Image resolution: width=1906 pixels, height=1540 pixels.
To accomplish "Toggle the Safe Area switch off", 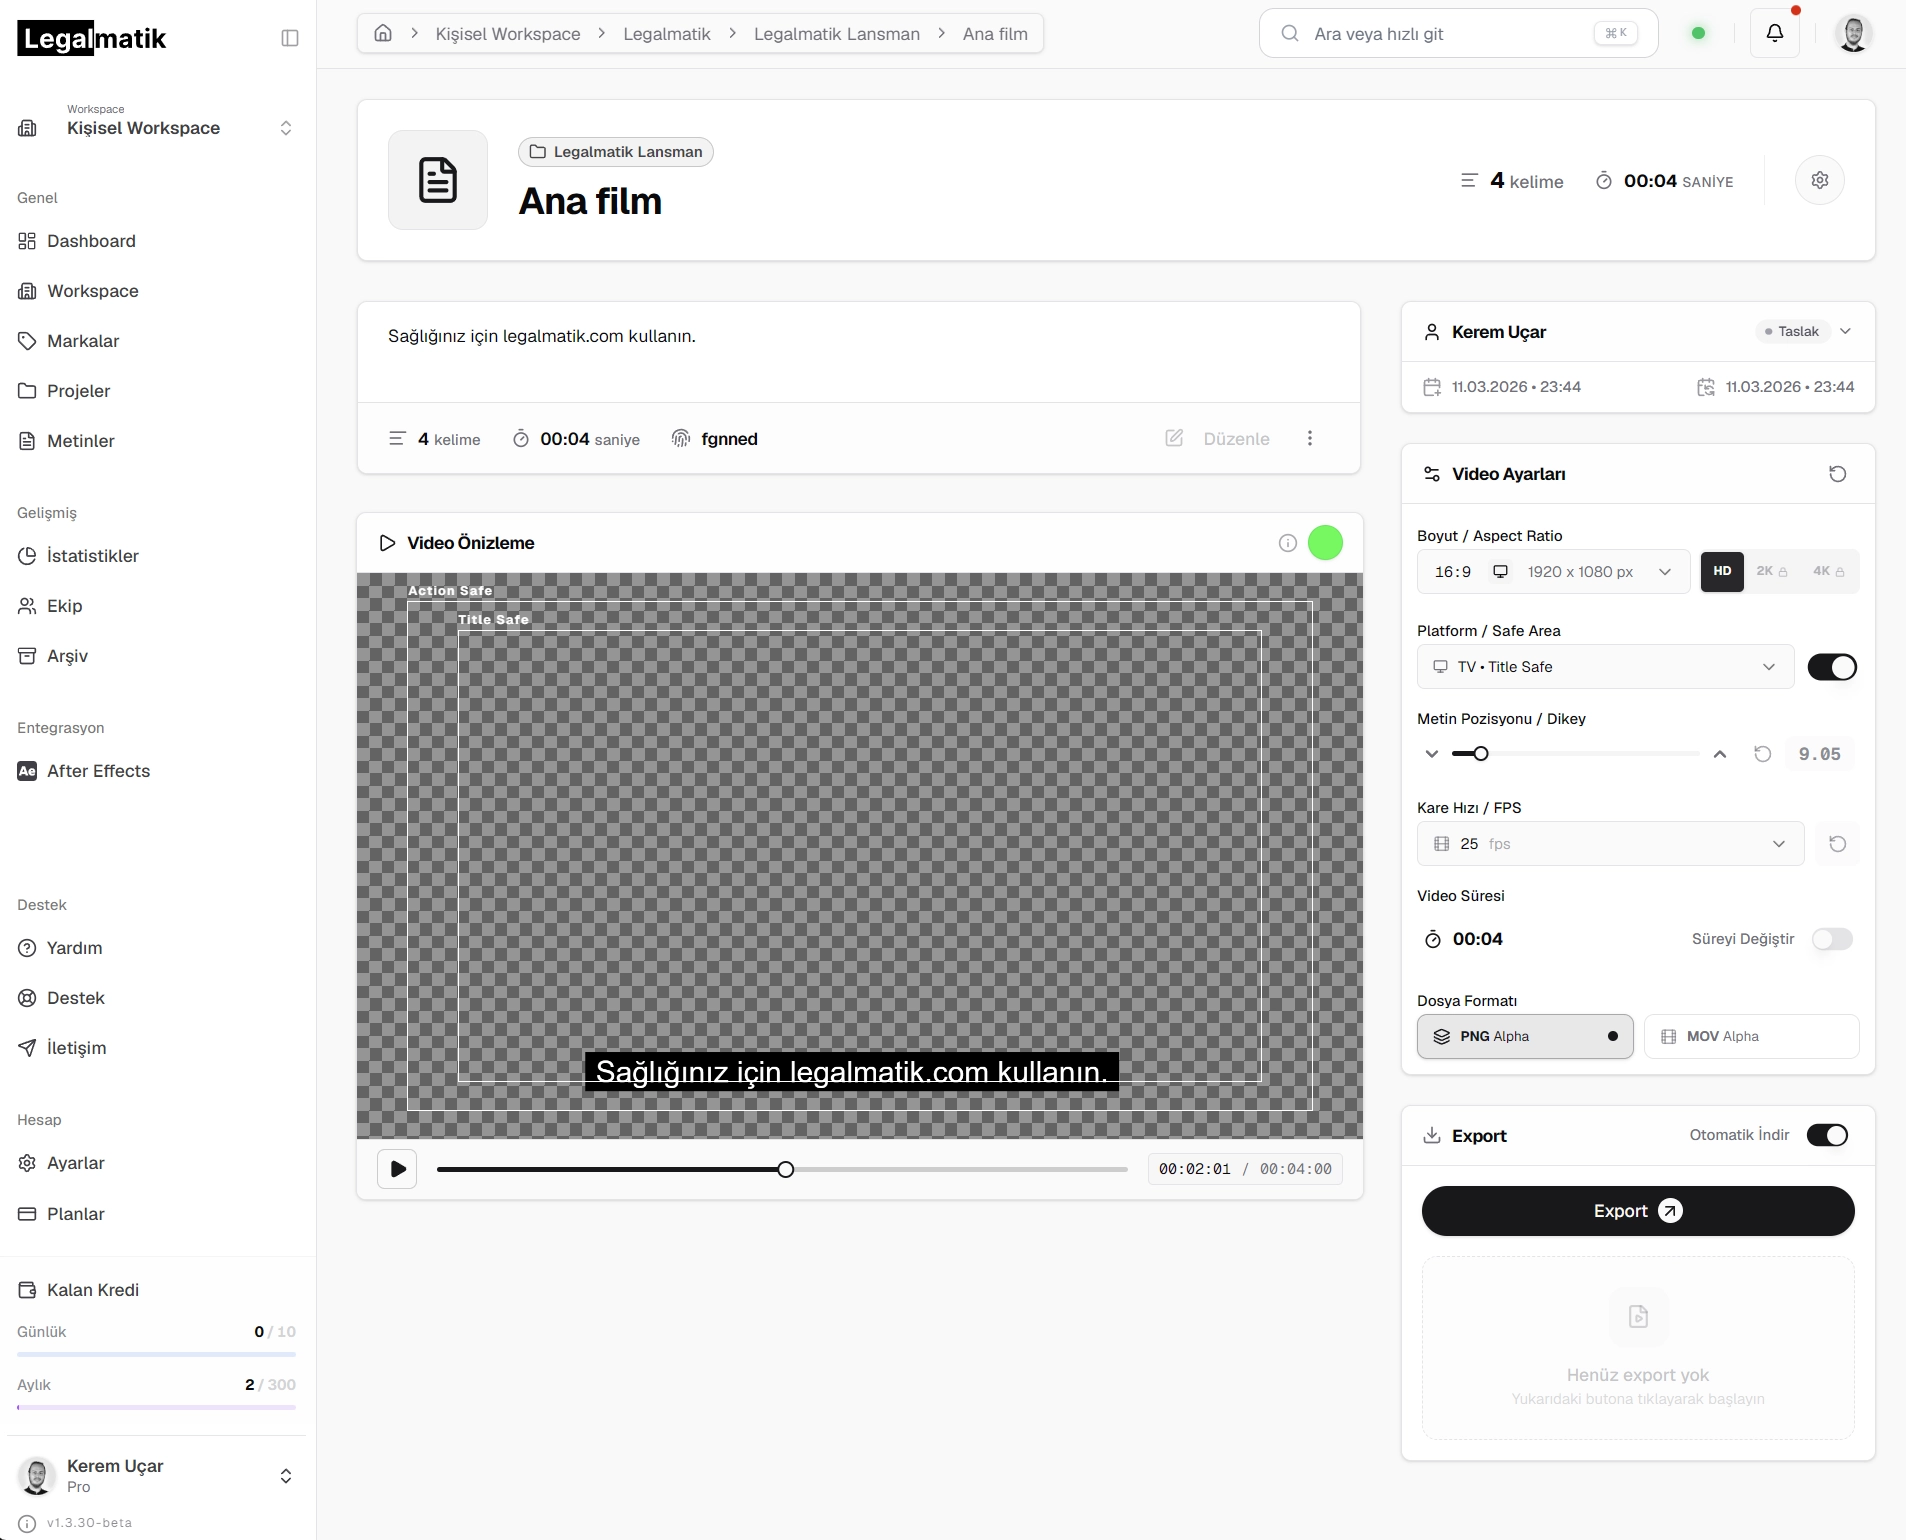I will [1832, 667].
